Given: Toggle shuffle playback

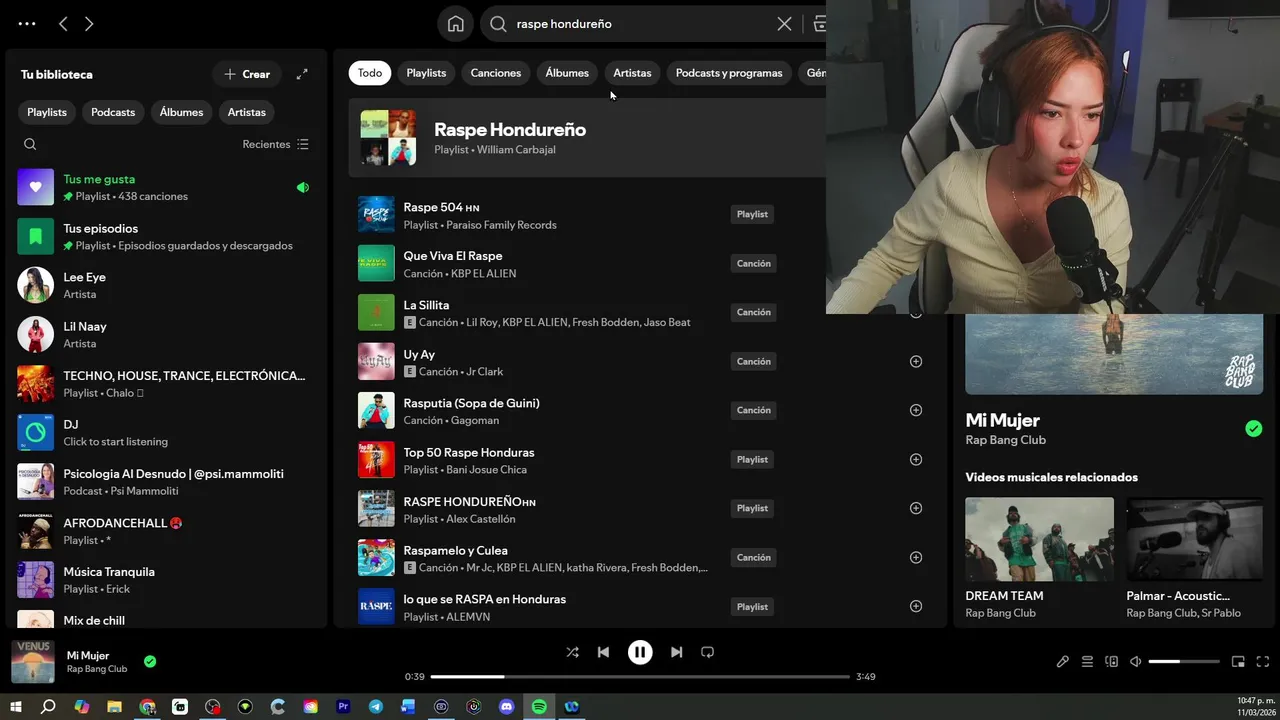Looking at the screenshot, I should (572, 652).
